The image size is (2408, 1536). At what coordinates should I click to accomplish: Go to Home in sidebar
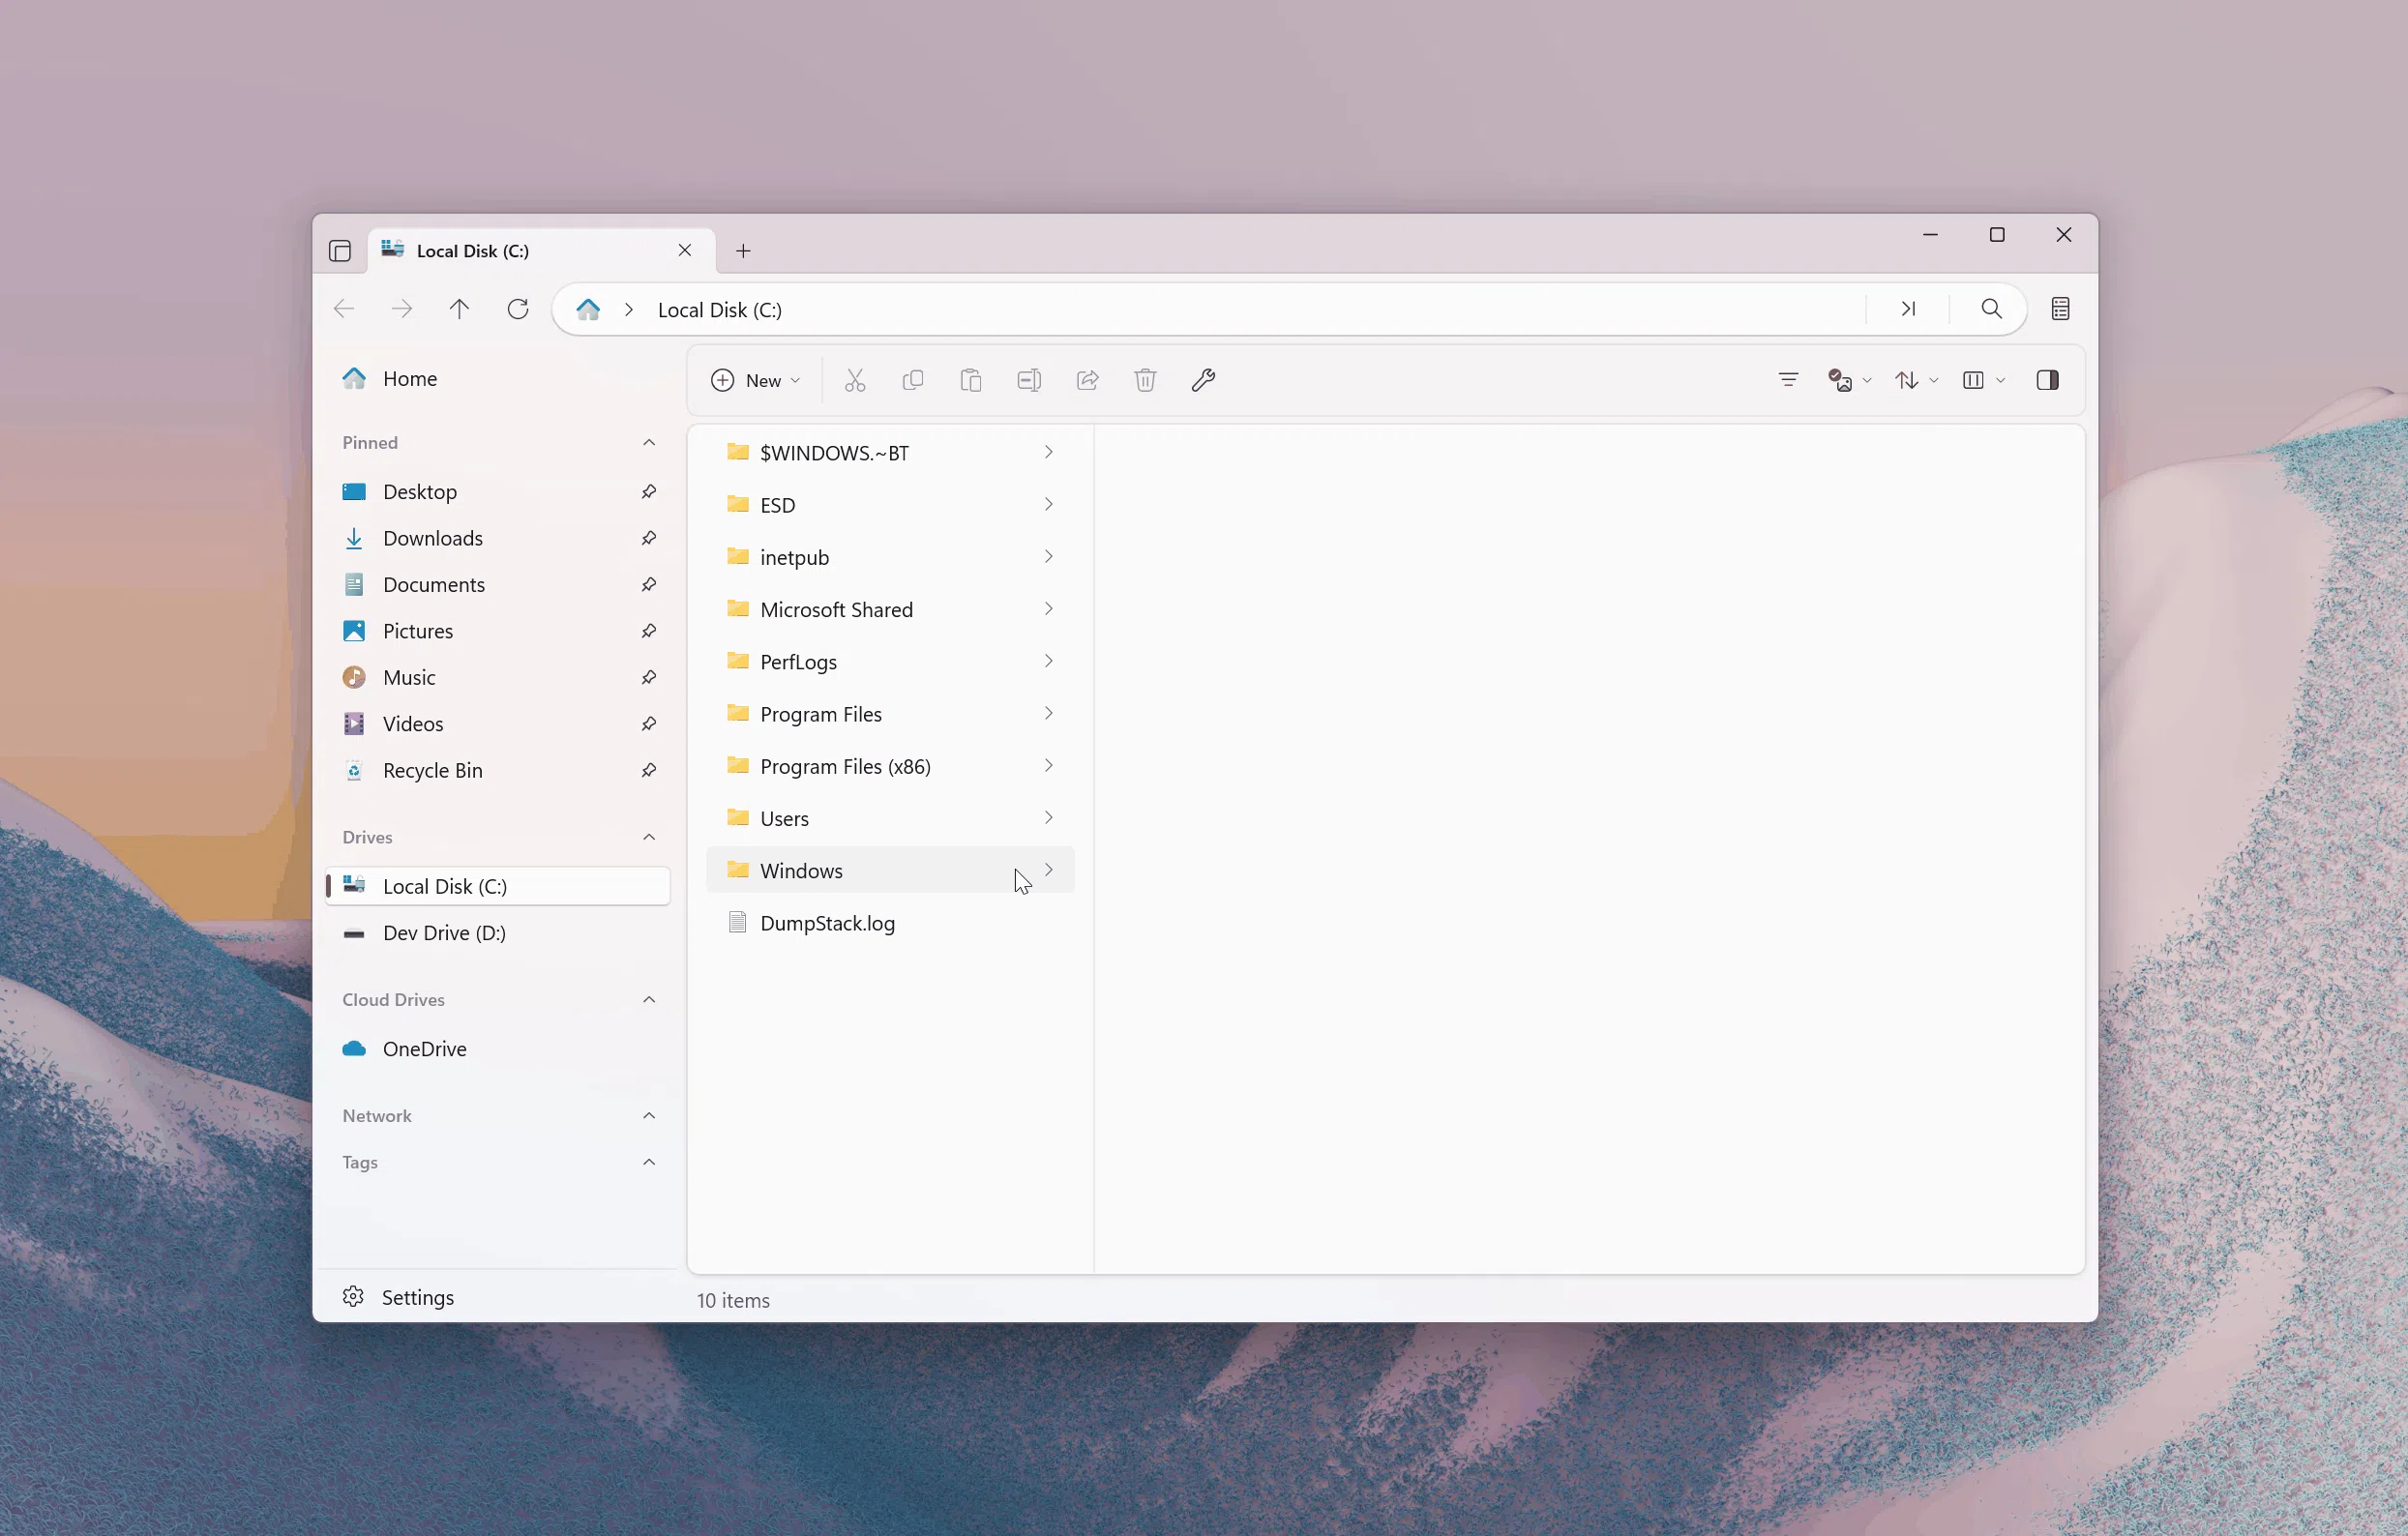point(409,378)
